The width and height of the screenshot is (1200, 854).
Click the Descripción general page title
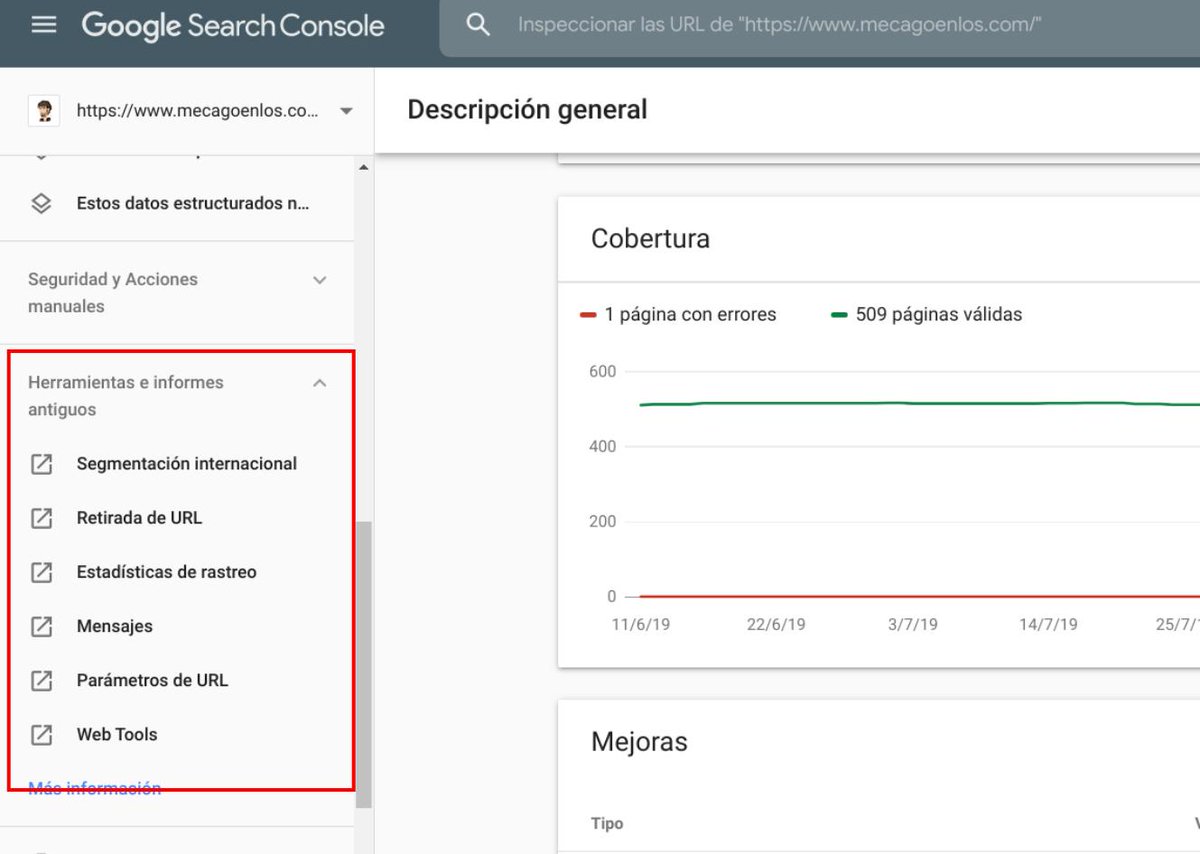[527, 110]
